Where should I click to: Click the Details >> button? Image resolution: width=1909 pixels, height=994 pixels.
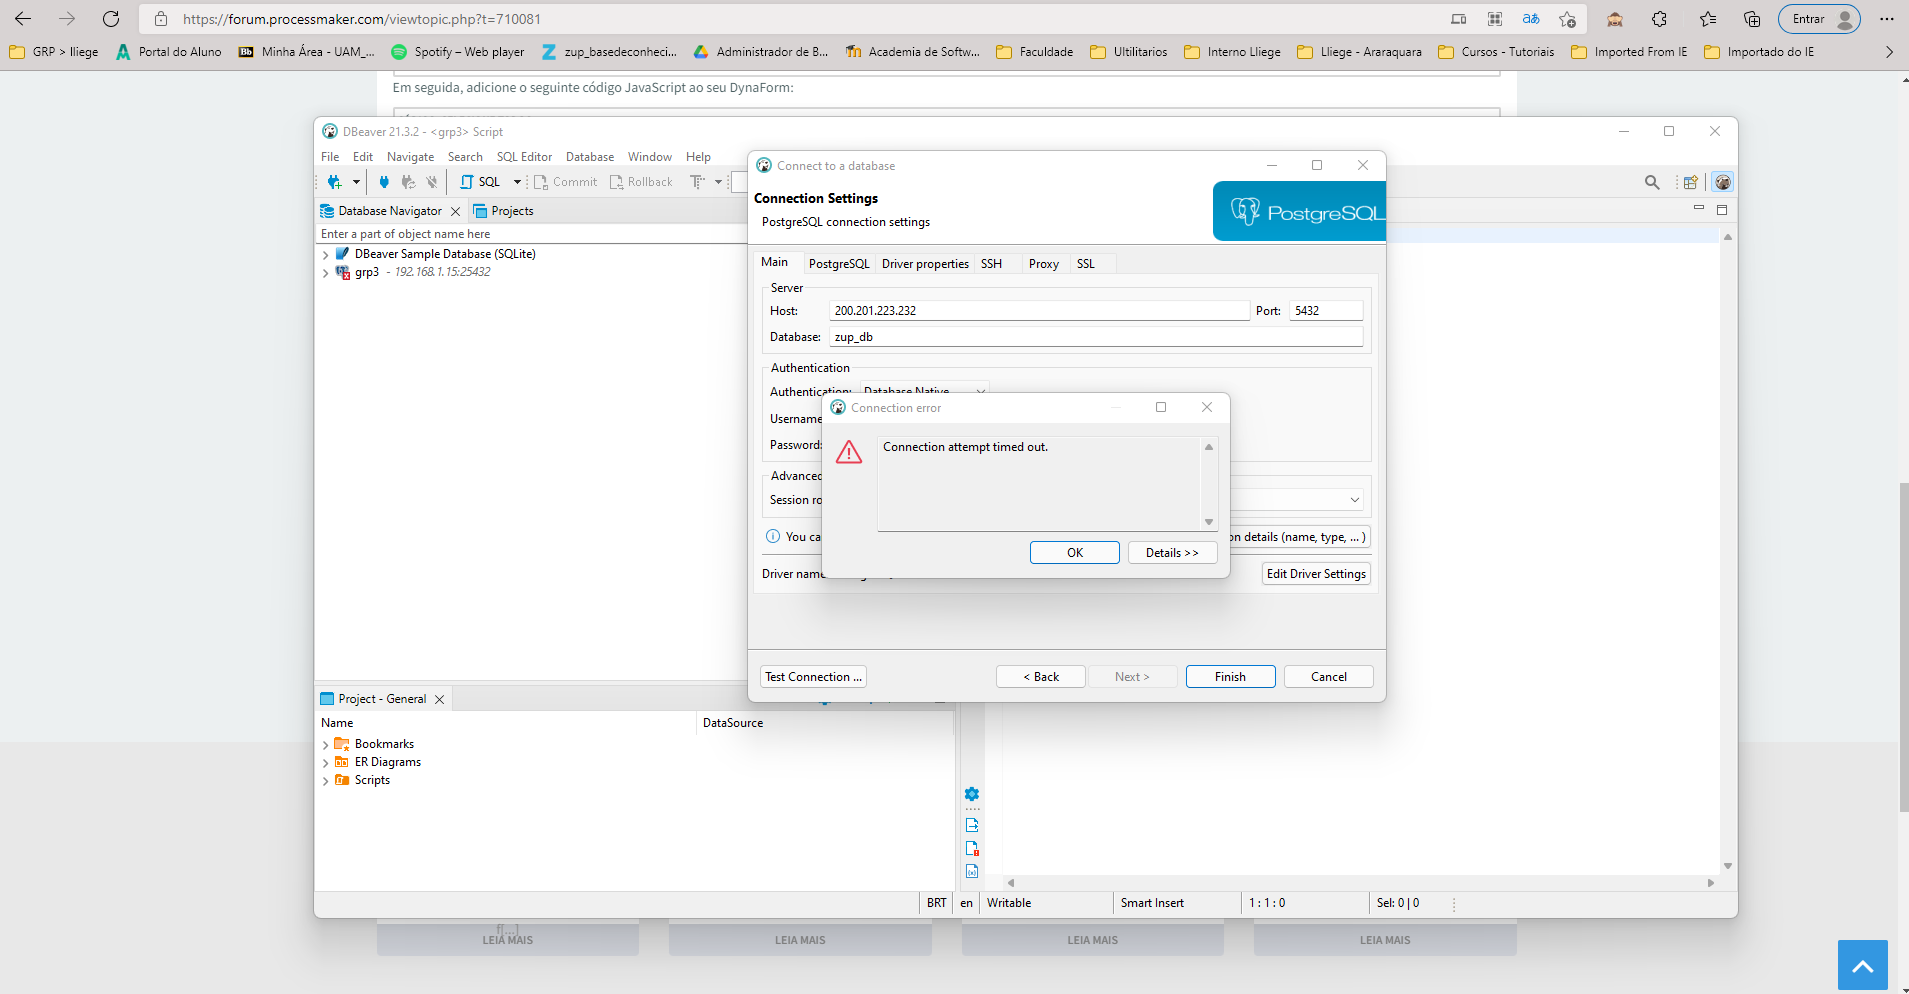1172,553
